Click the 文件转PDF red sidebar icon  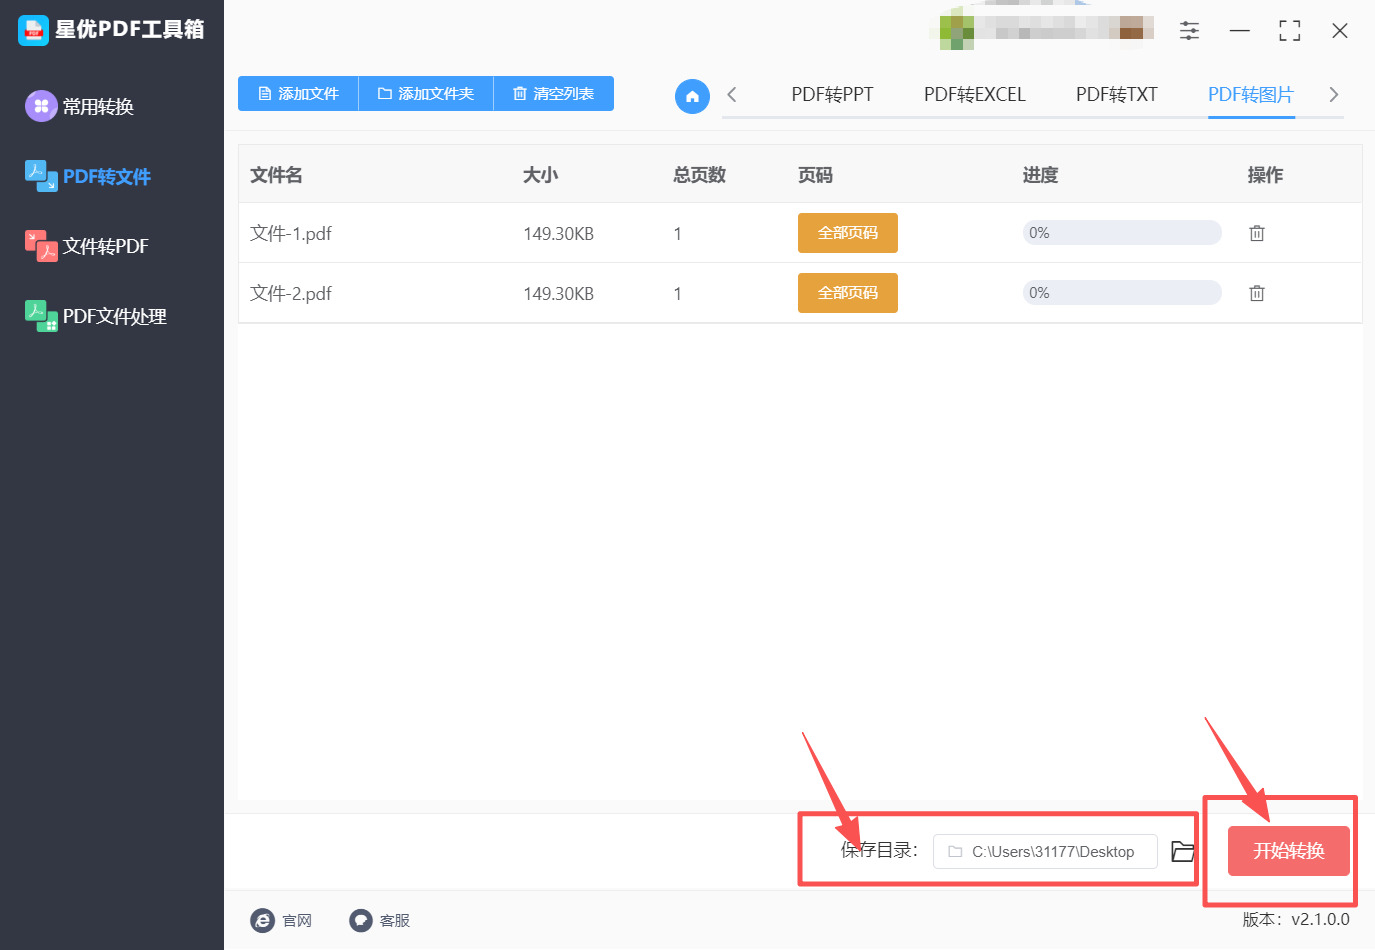click(41, 246)
